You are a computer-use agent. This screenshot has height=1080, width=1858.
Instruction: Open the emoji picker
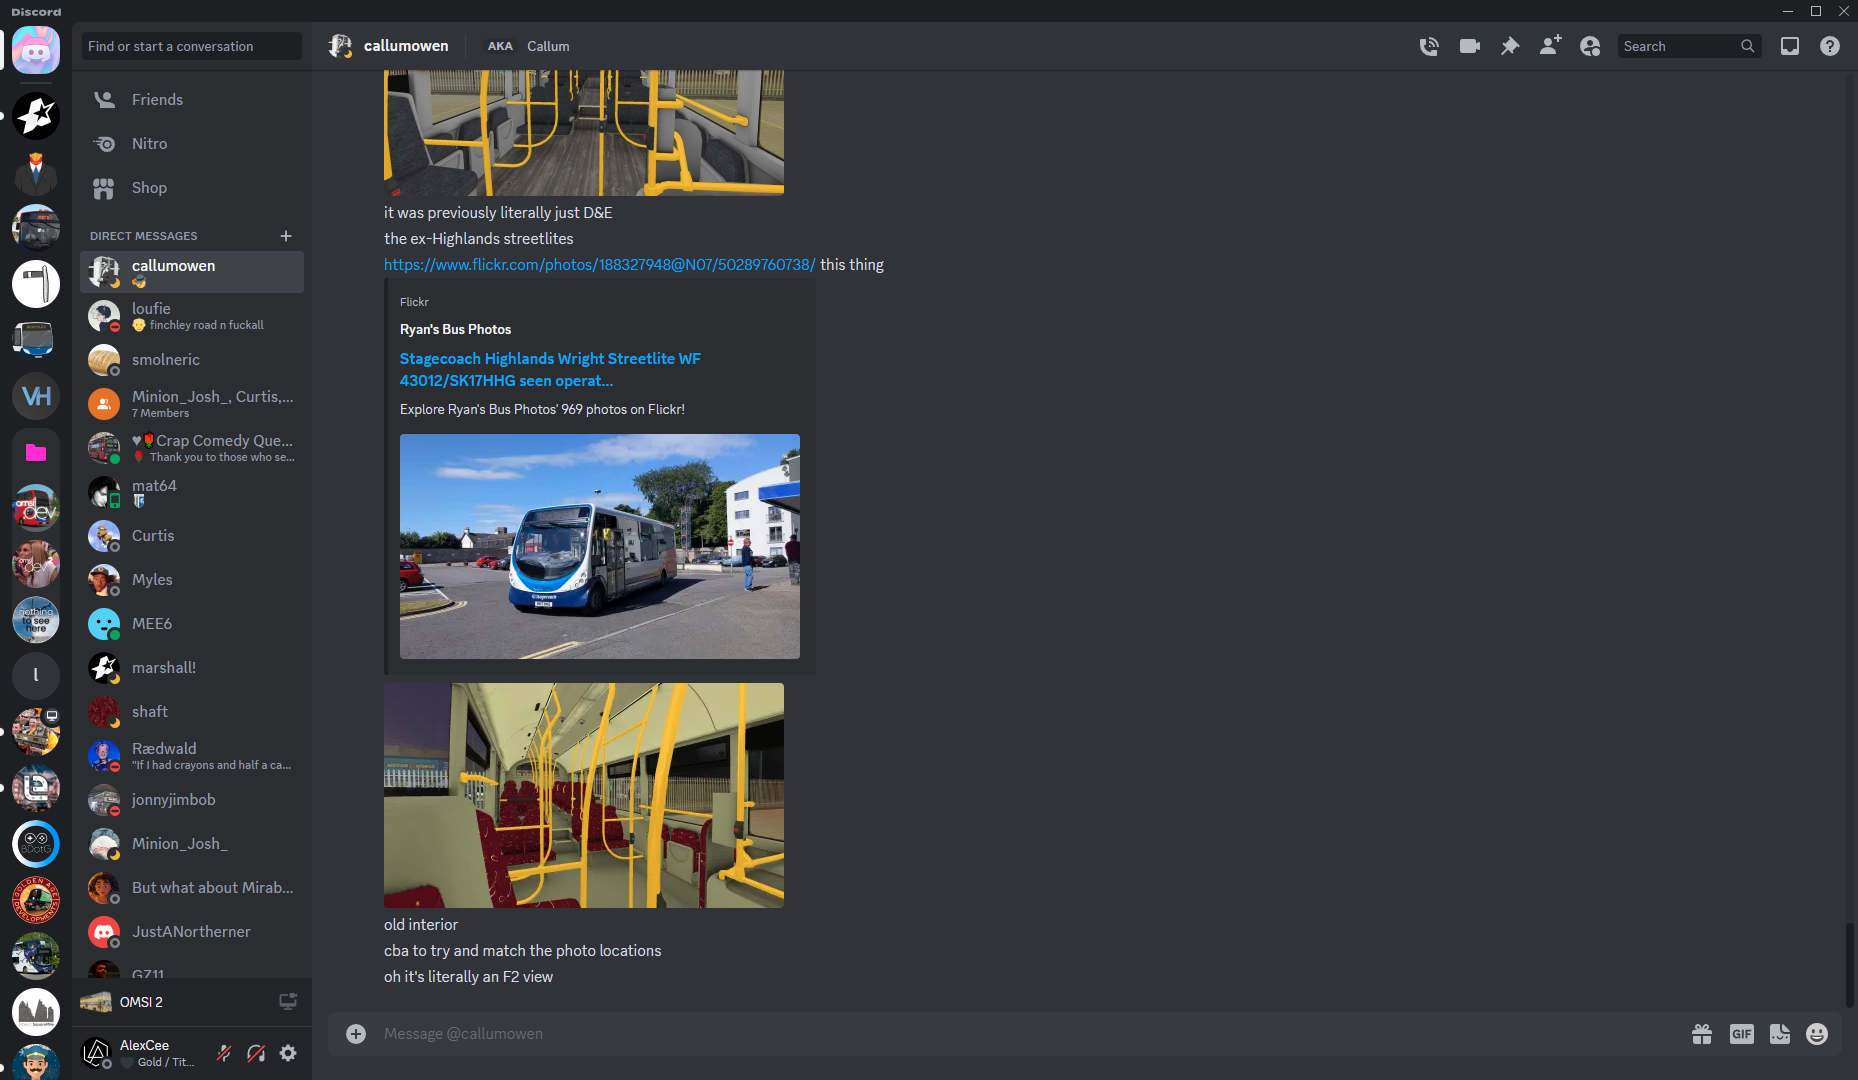(x=1817, y=1034)
